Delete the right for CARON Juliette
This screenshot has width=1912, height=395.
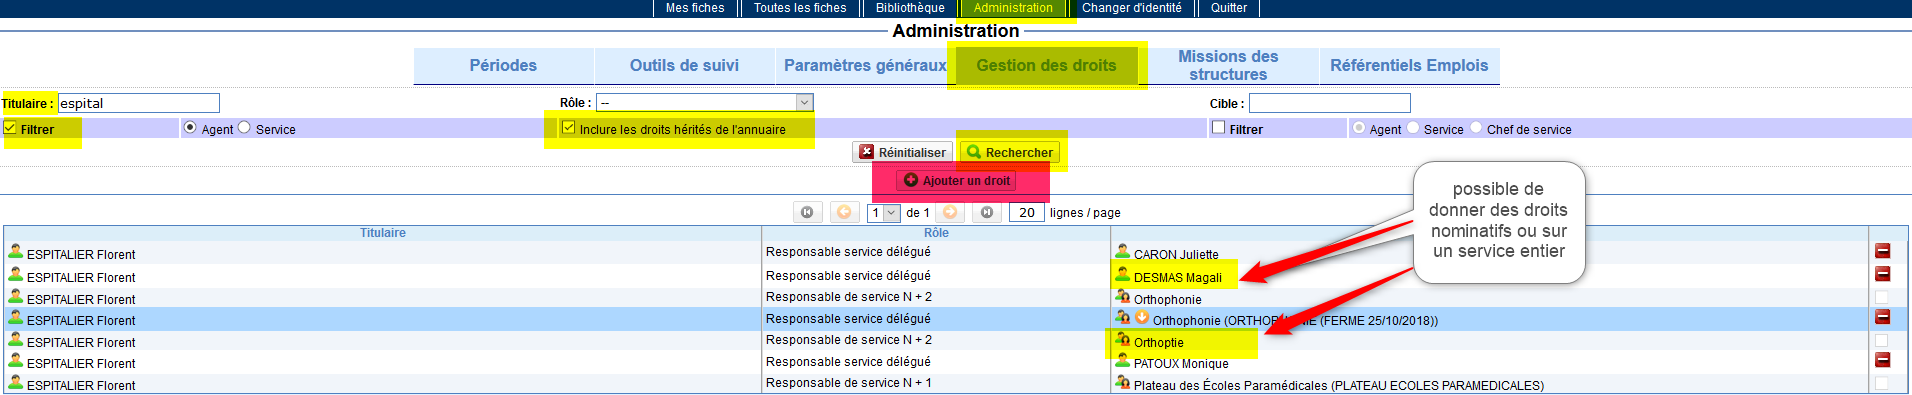1882,251
